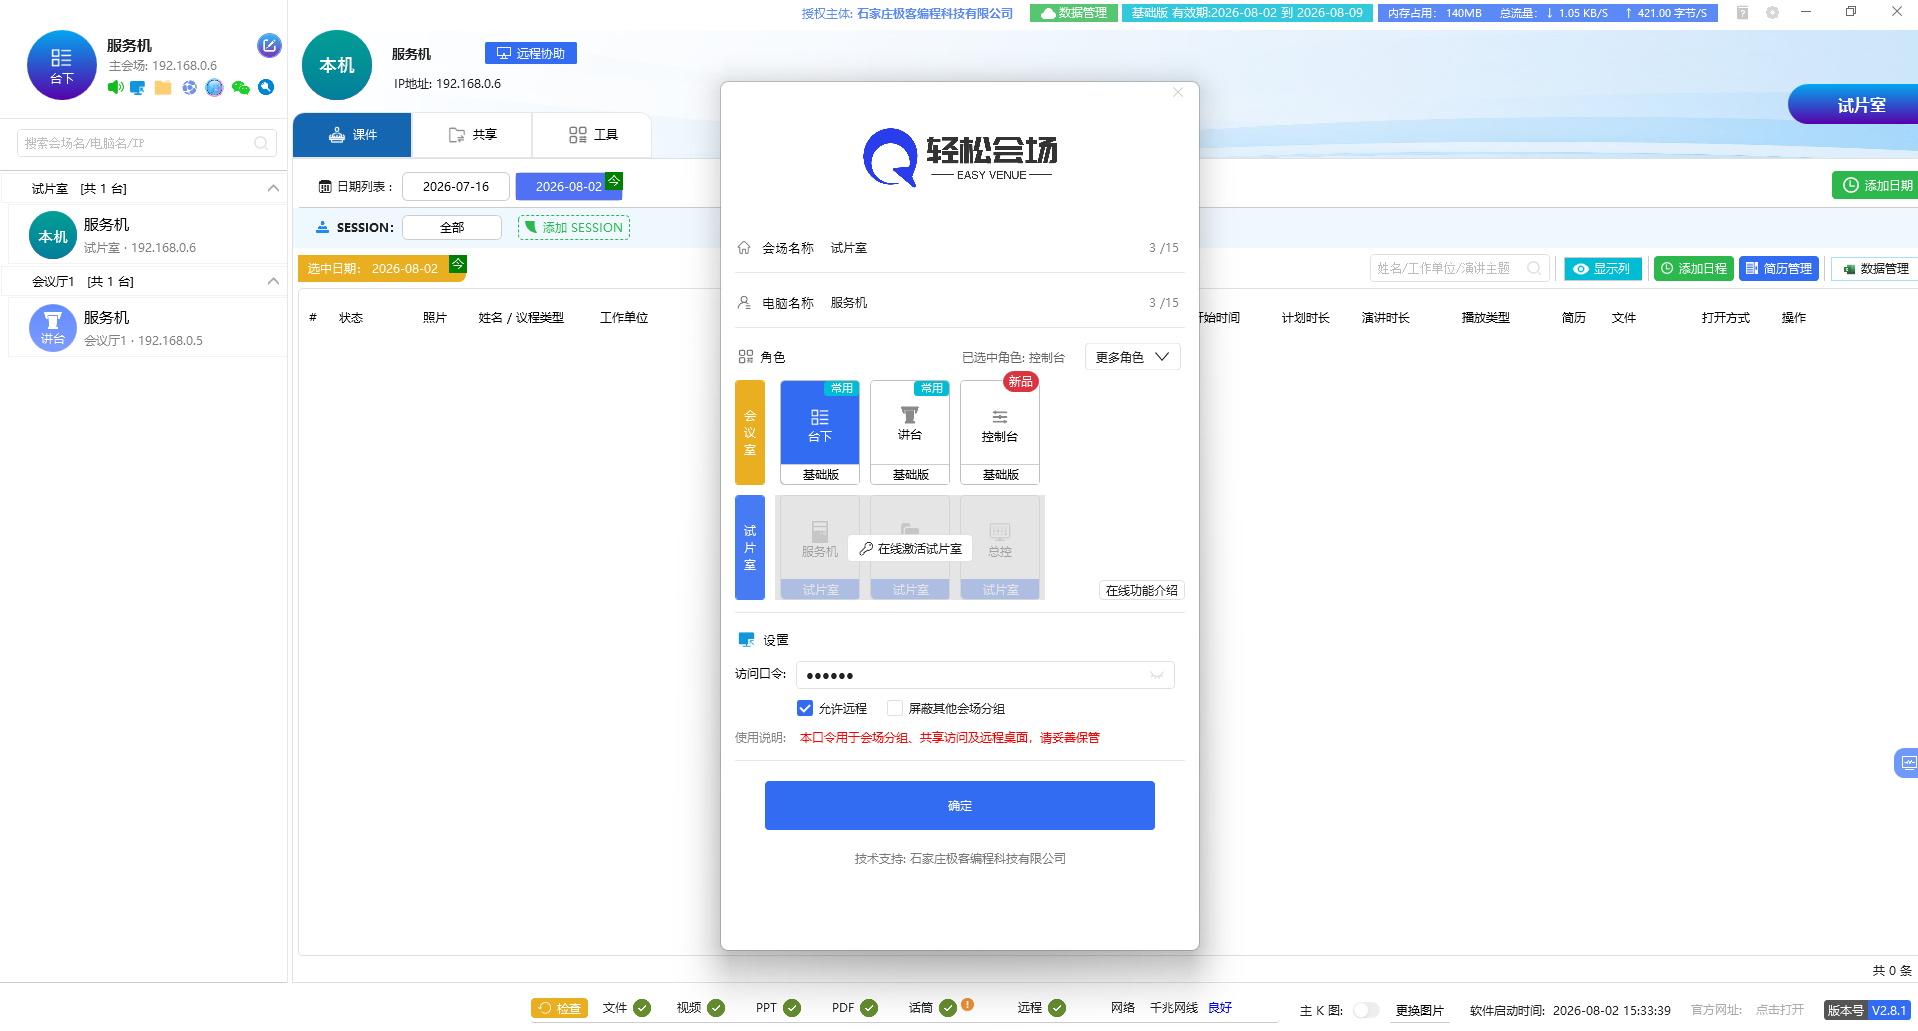The image size is (1918, 1031).
Task: Open the yellow folder icon in sidebar header
Action: tap(163, 88)
